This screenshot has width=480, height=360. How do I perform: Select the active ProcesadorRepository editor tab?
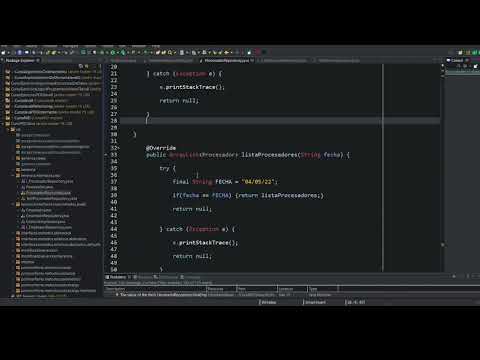[226, 61]
